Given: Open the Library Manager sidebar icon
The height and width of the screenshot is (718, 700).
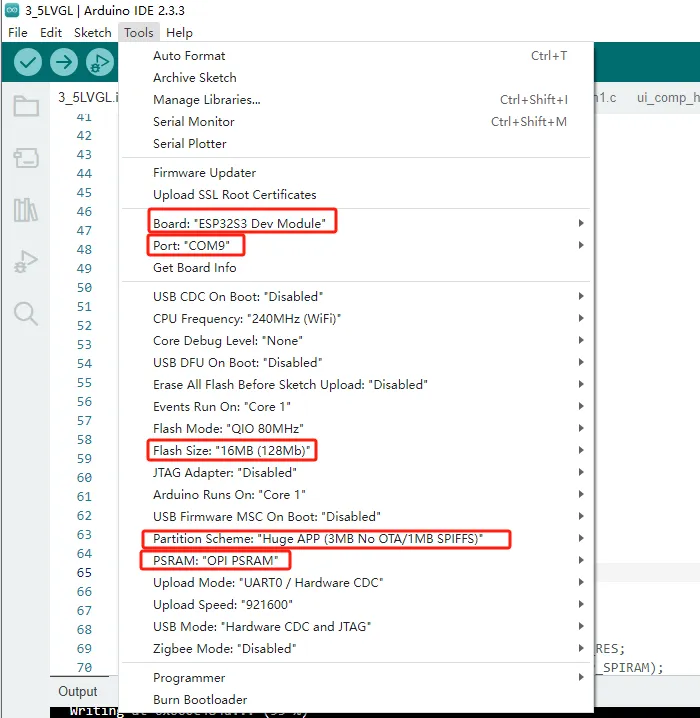Looking at the screenshot, I should [x=26, y=210].
